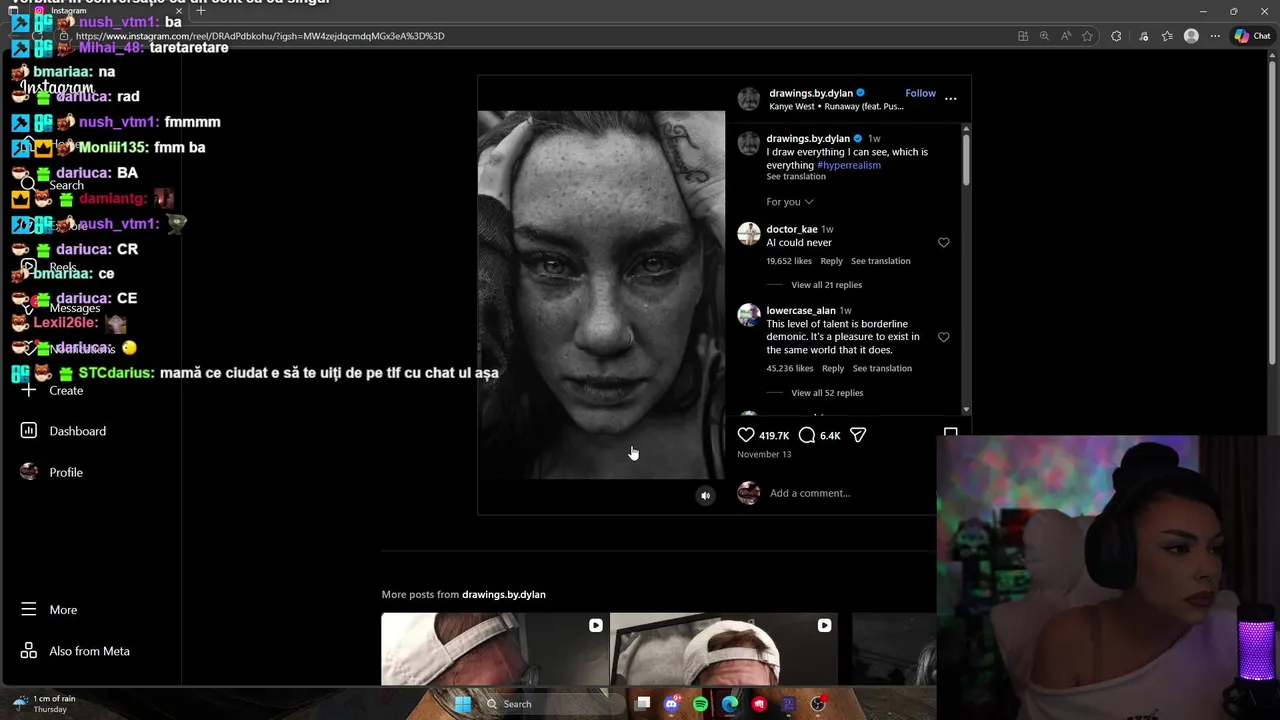Open post options three-dot menu
1280x720 pixels.
[x=950, y=99]
